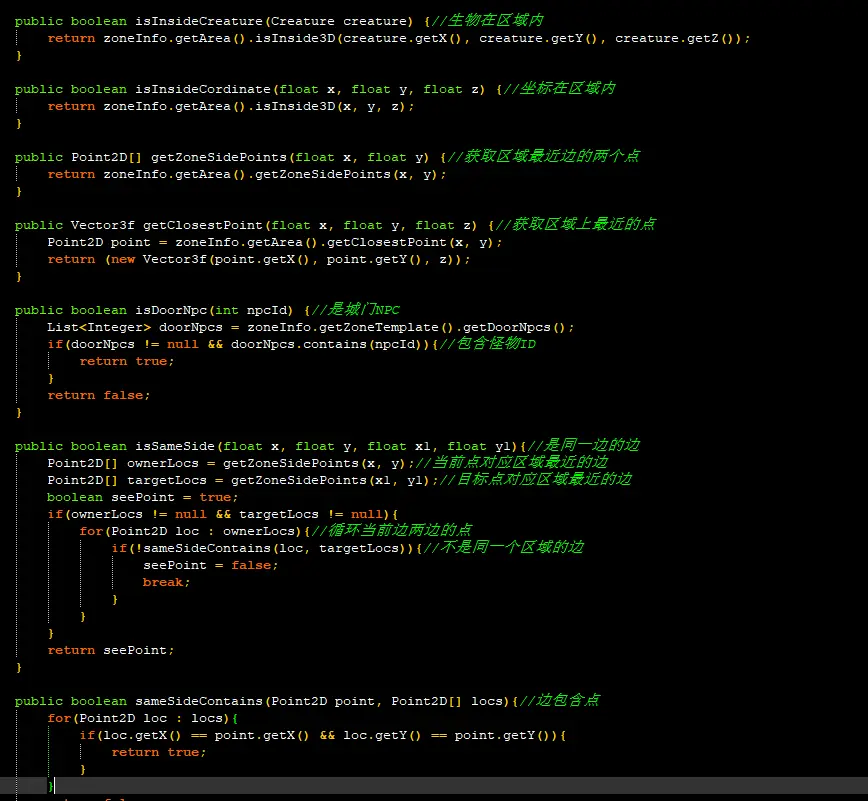Click the isDoorNpc method name

[x=171, y=310]
